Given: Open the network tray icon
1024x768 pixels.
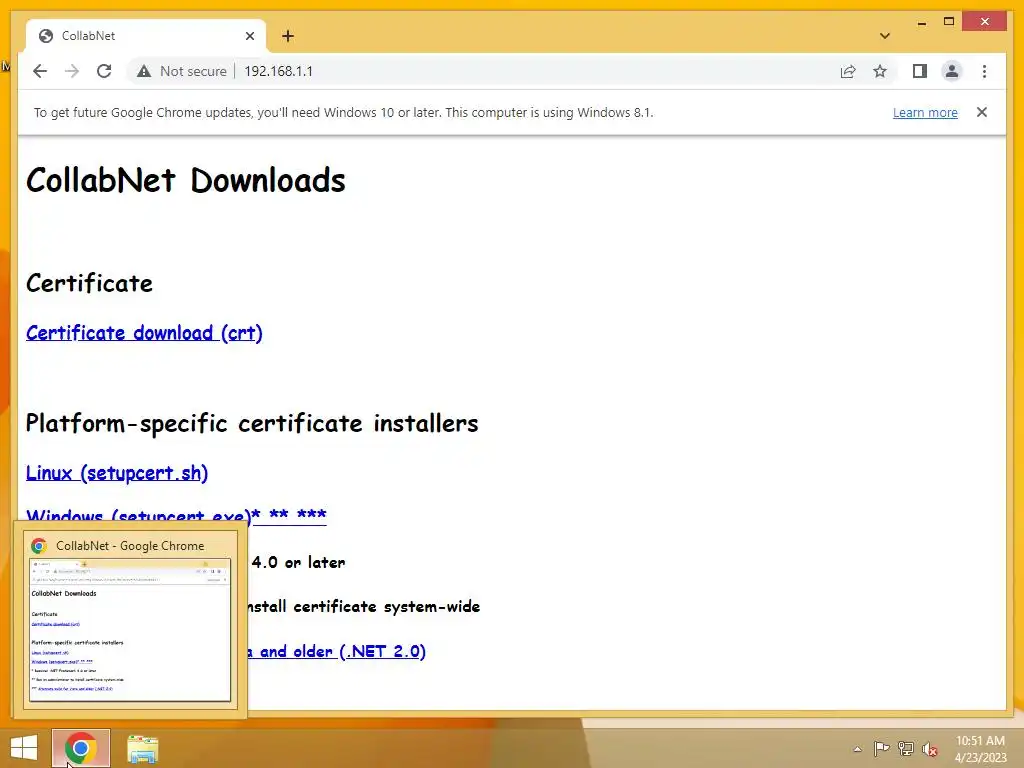Looking at the screenshot, I should click(x=905, y=748).
